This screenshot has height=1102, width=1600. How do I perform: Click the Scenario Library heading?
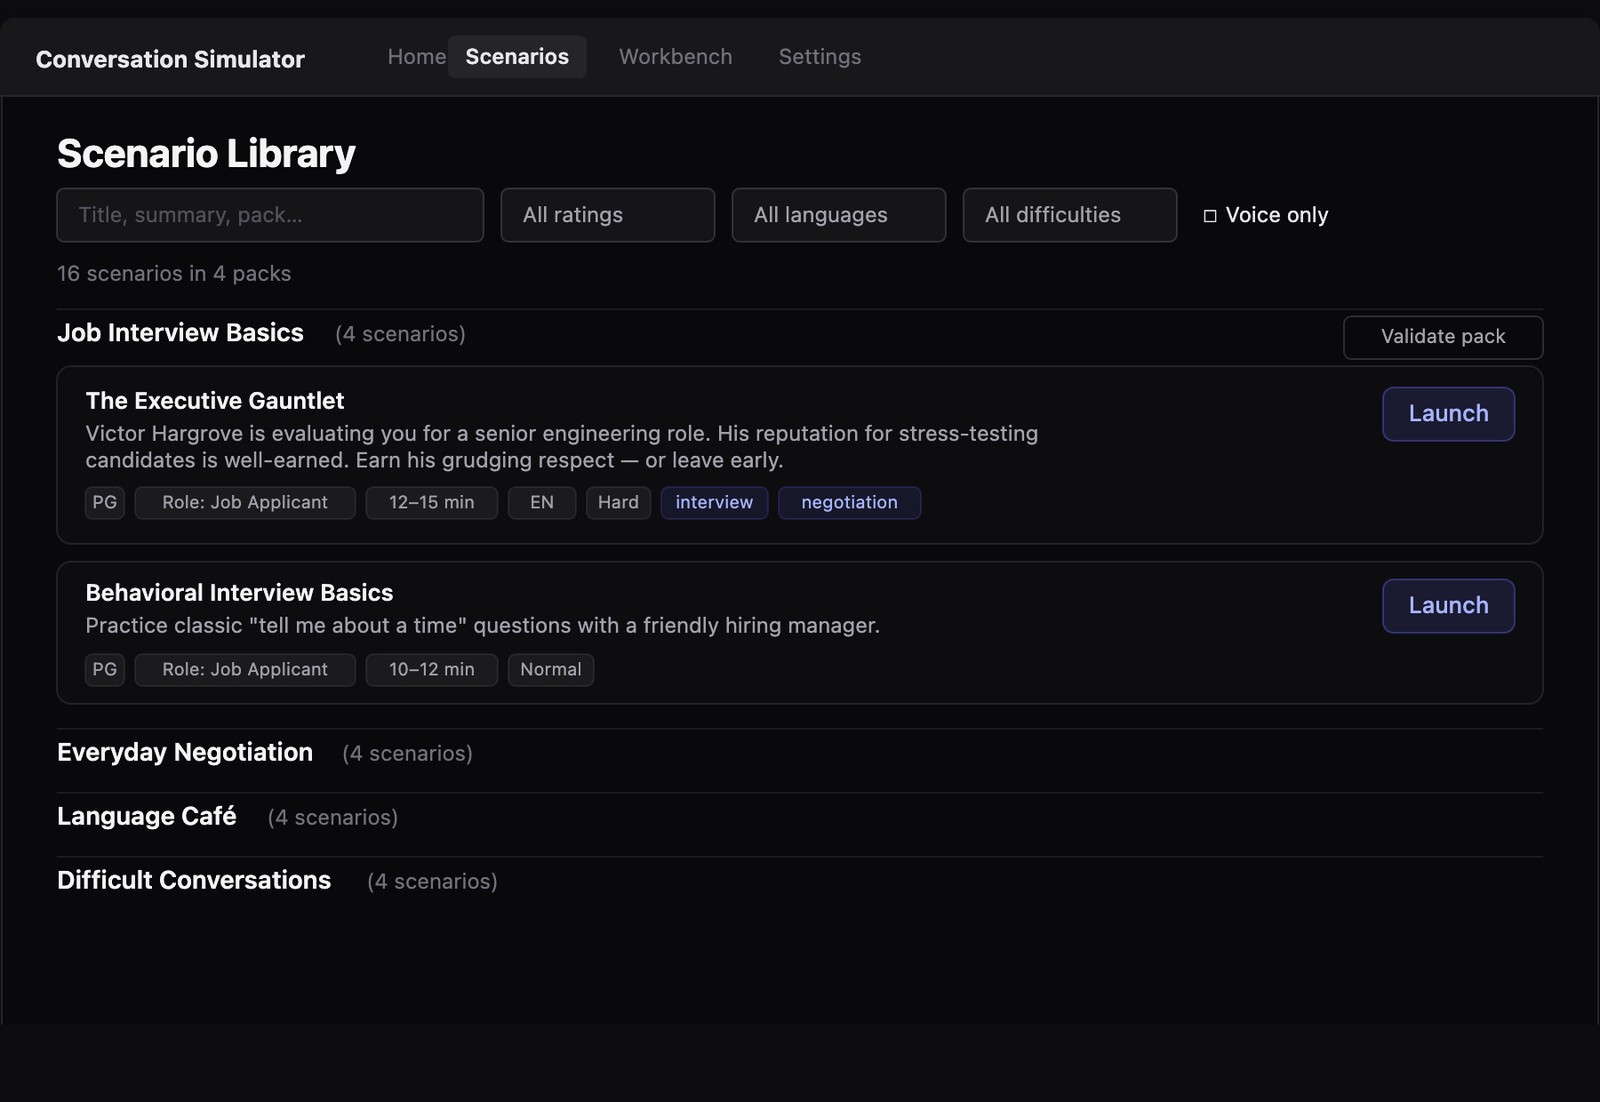pyautogui.click(x=206, y=154)
